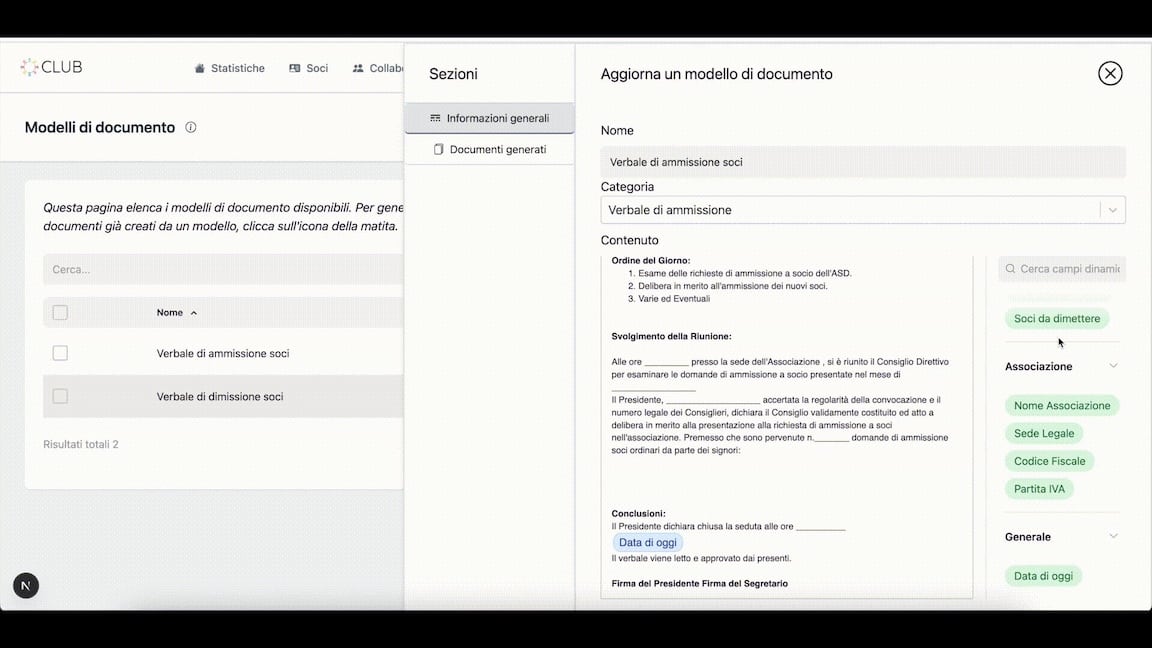Select the Informazioni generali section tab
The image size is (1152, 648).
489,118
